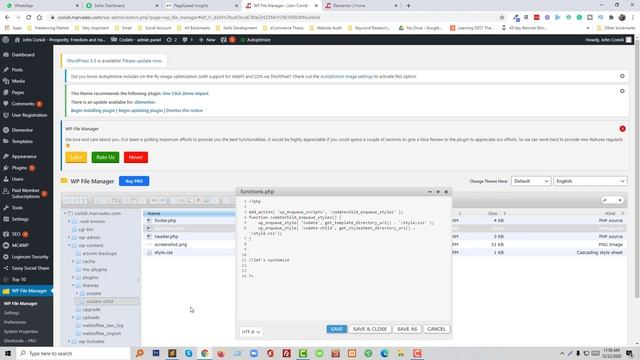Click the file manager search field

612,200
